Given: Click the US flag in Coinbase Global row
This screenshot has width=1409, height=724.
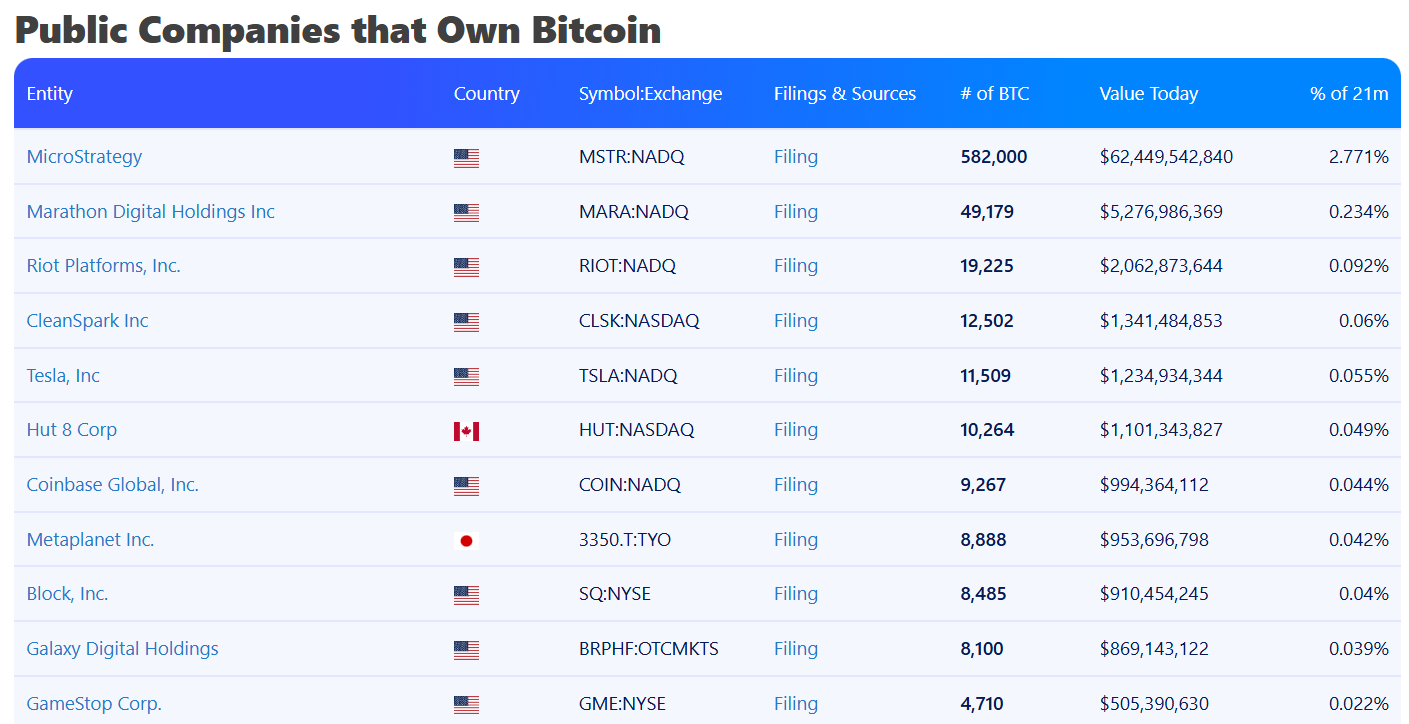Looking at the screenshot, I should pyautogui.click(x=466, y=486).
